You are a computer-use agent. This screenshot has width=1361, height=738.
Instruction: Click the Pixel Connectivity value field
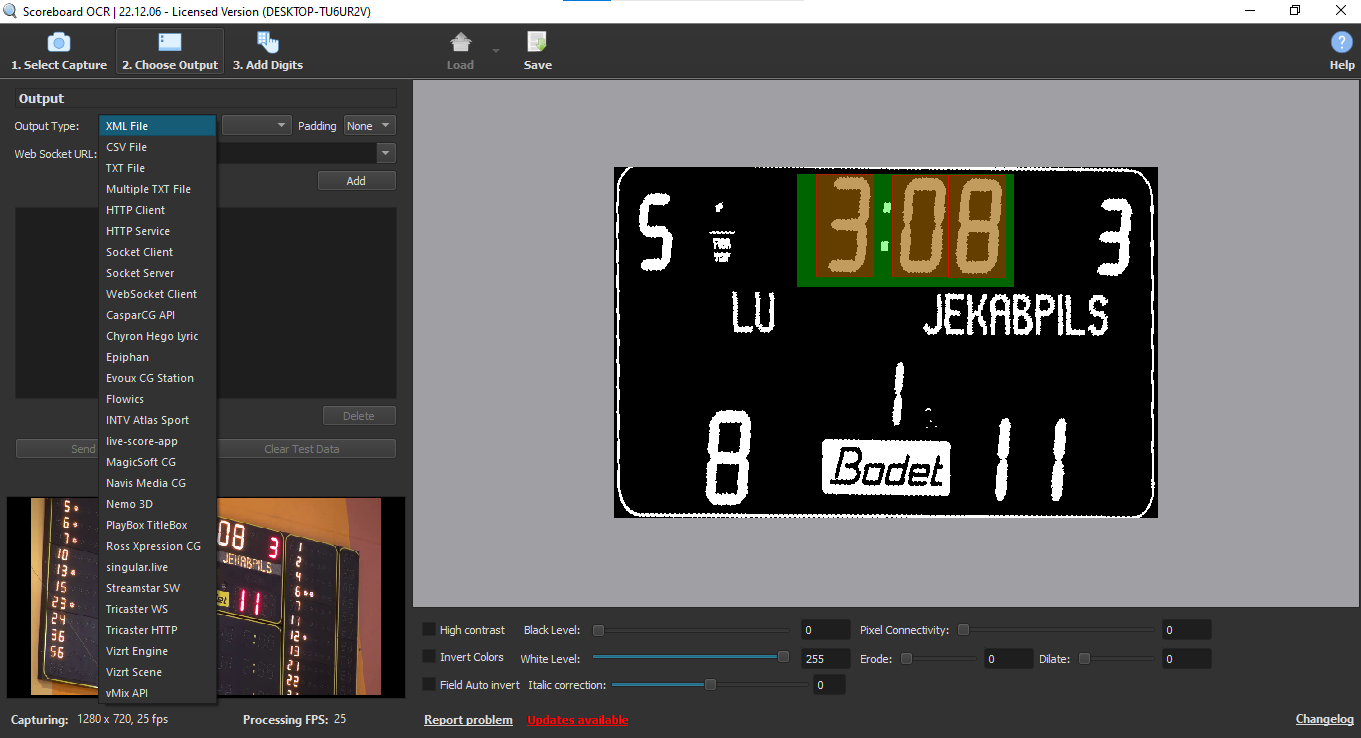(x=1187, y=630)
